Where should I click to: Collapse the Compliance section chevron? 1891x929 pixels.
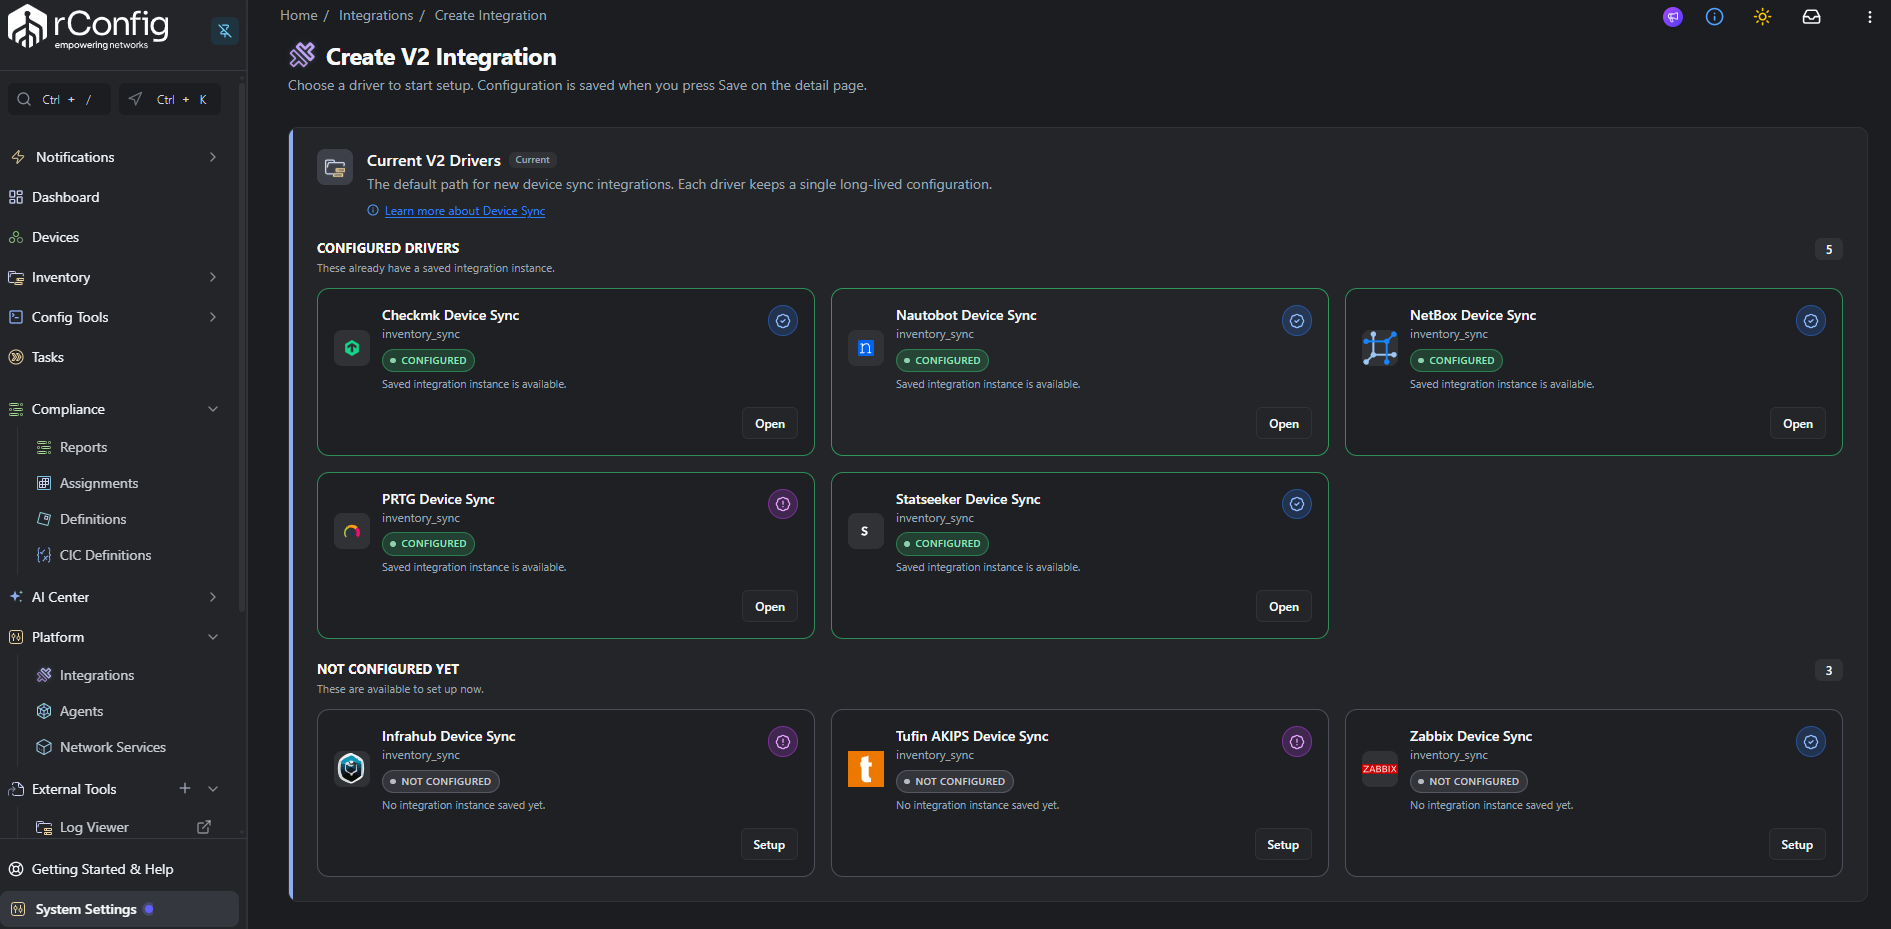tap(213, 409)
